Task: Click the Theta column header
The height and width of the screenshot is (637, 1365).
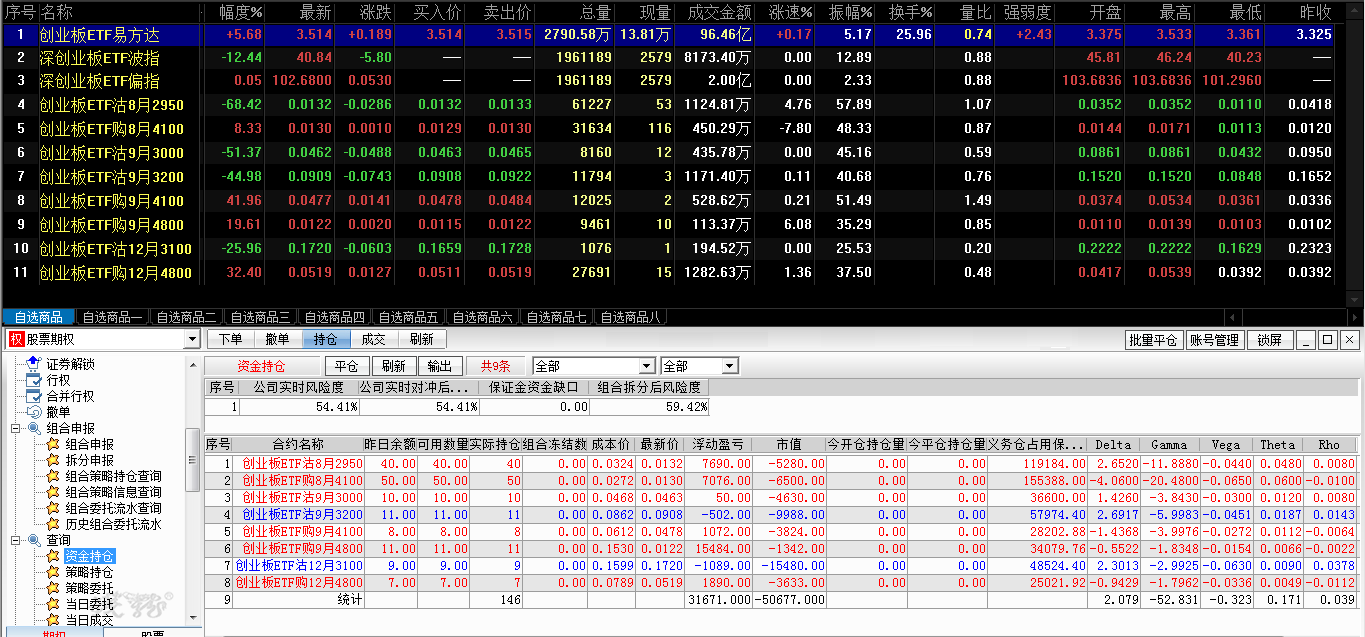Action: 1276,444
